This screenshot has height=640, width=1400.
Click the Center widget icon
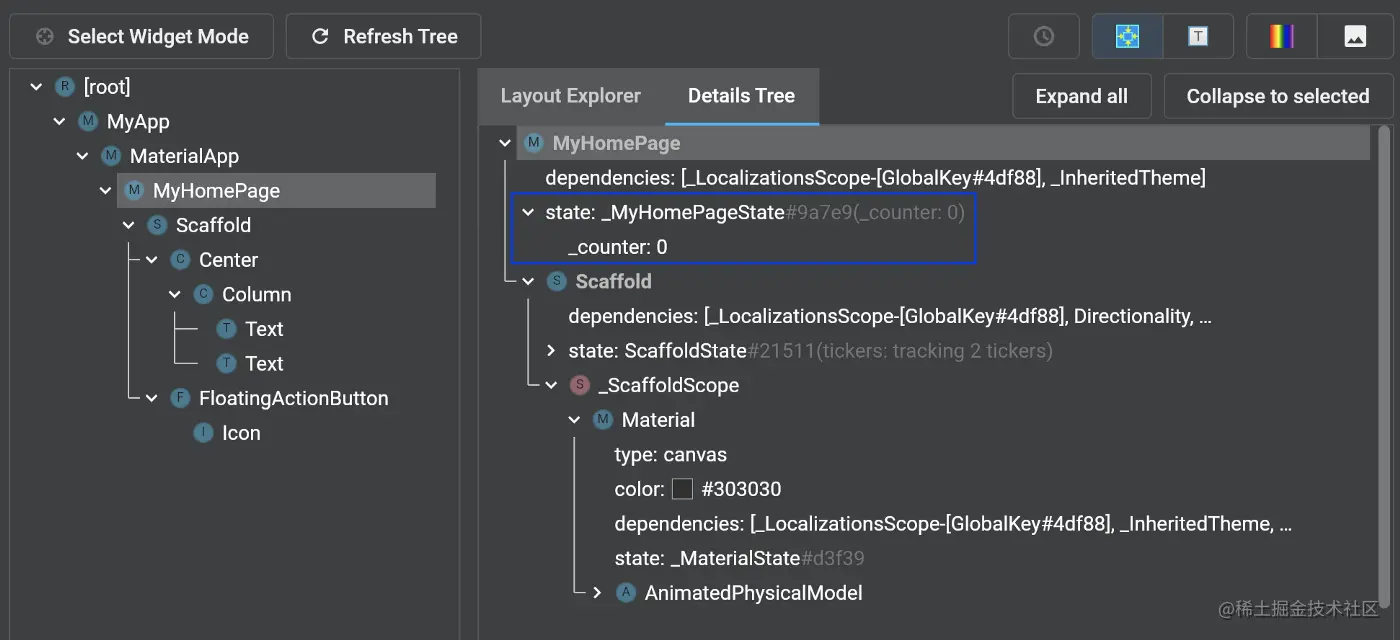pyautogui.click(x=180, y=260)
